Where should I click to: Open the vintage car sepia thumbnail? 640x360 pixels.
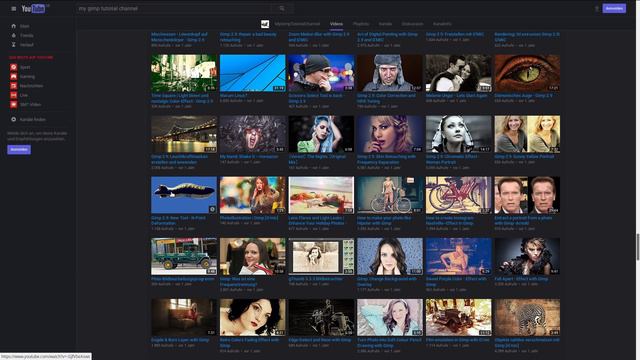point(458,317)
